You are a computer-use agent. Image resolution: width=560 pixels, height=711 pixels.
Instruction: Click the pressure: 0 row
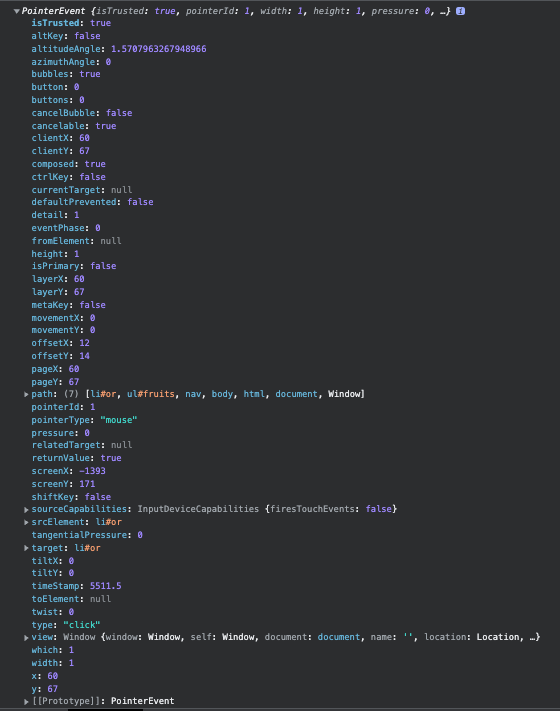[x=60, y=433]
